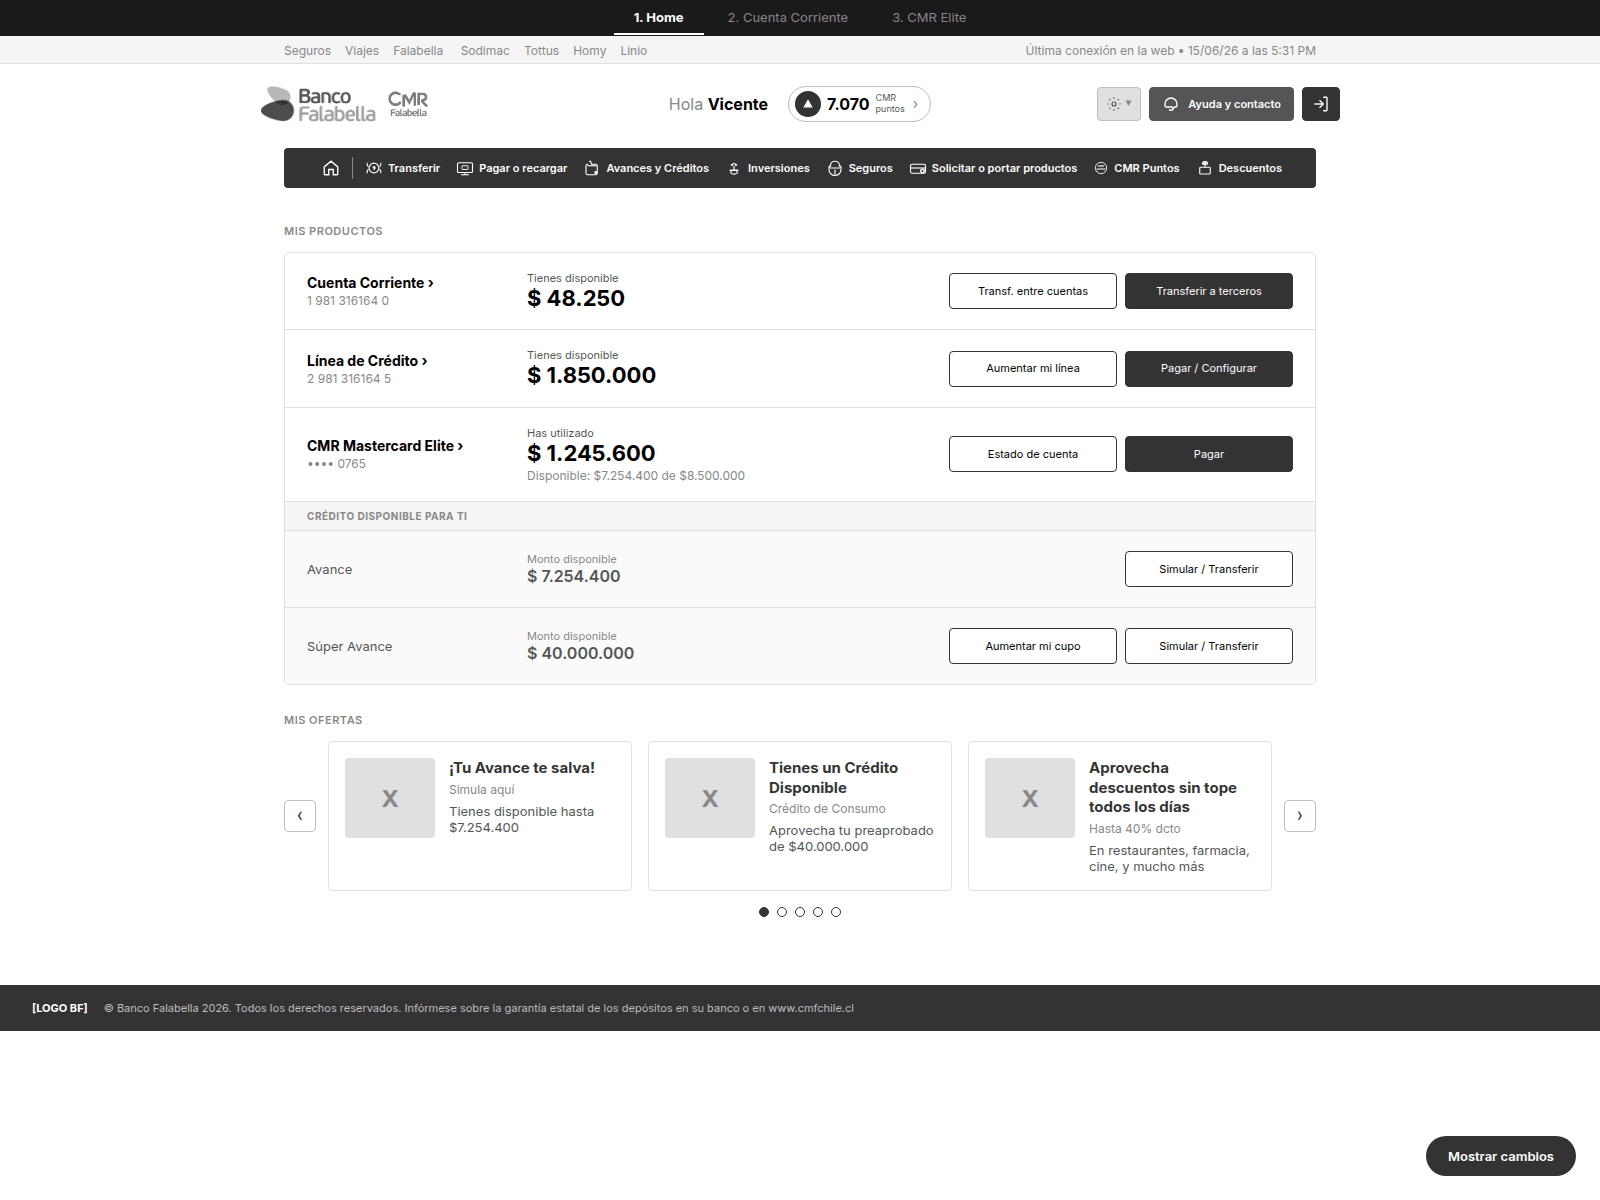Click the triangle icon beside 7.070 points
The width and height of the screenshot is (1600, 1200).
pos(808,104)
